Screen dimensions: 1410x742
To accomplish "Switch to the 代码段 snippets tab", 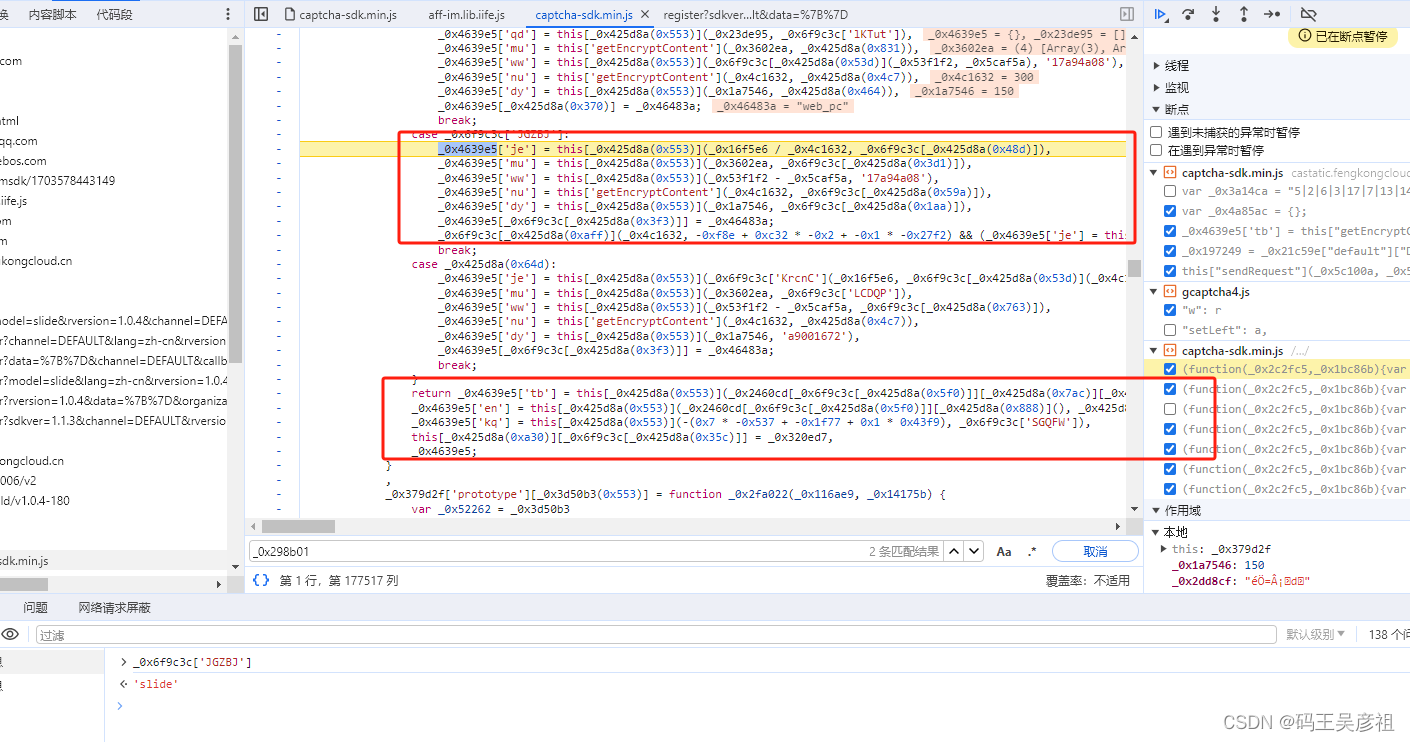I will point(114,15).
